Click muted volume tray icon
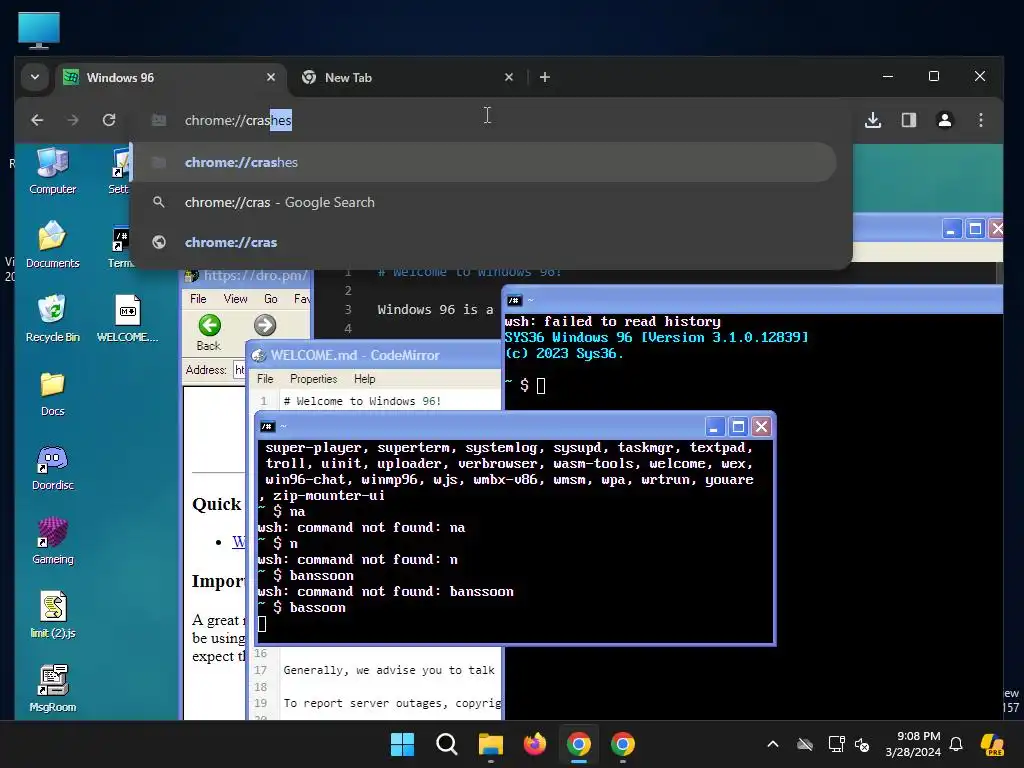Viewport: 1024px width, 768px height. 862,744
